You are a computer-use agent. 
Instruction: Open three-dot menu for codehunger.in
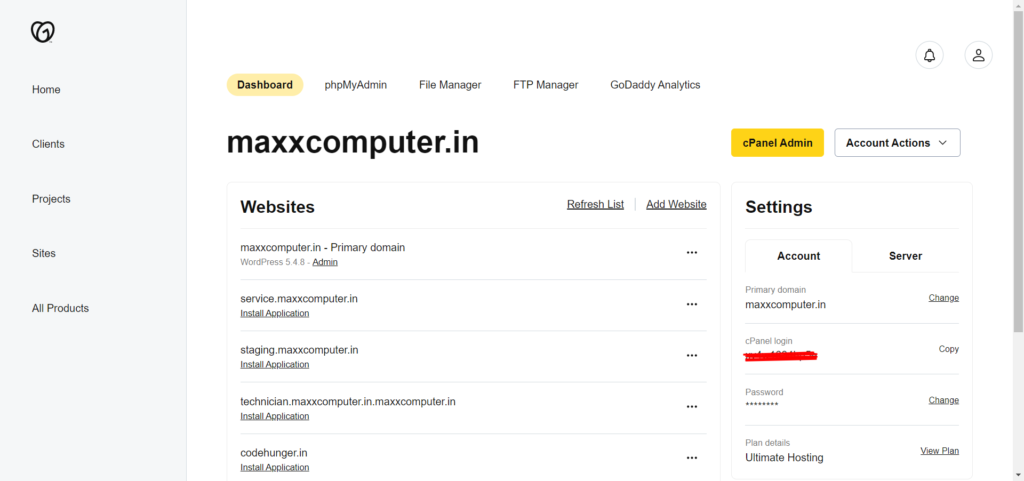(x=692, y=458)
